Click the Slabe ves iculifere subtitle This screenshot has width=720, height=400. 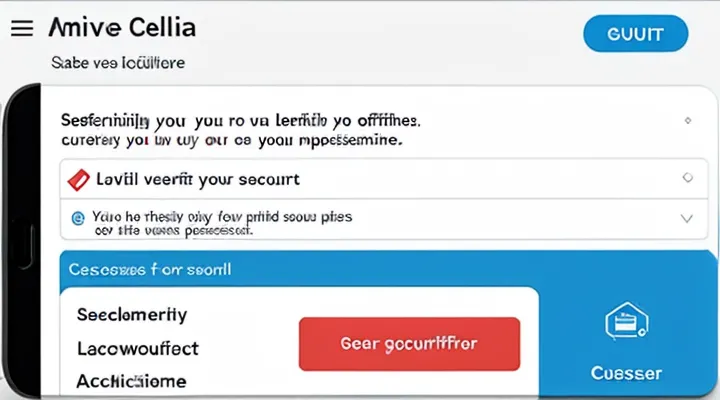118,62
